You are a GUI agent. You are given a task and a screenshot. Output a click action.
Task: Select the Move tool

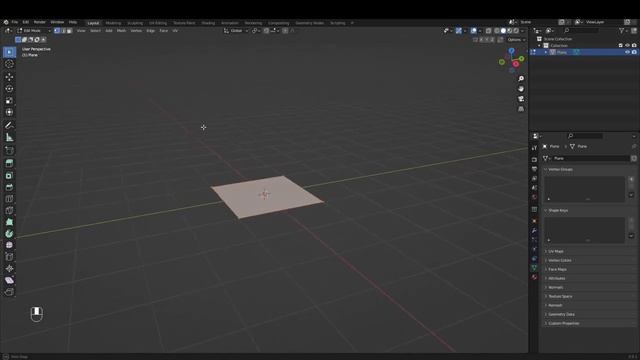(9, 77)
